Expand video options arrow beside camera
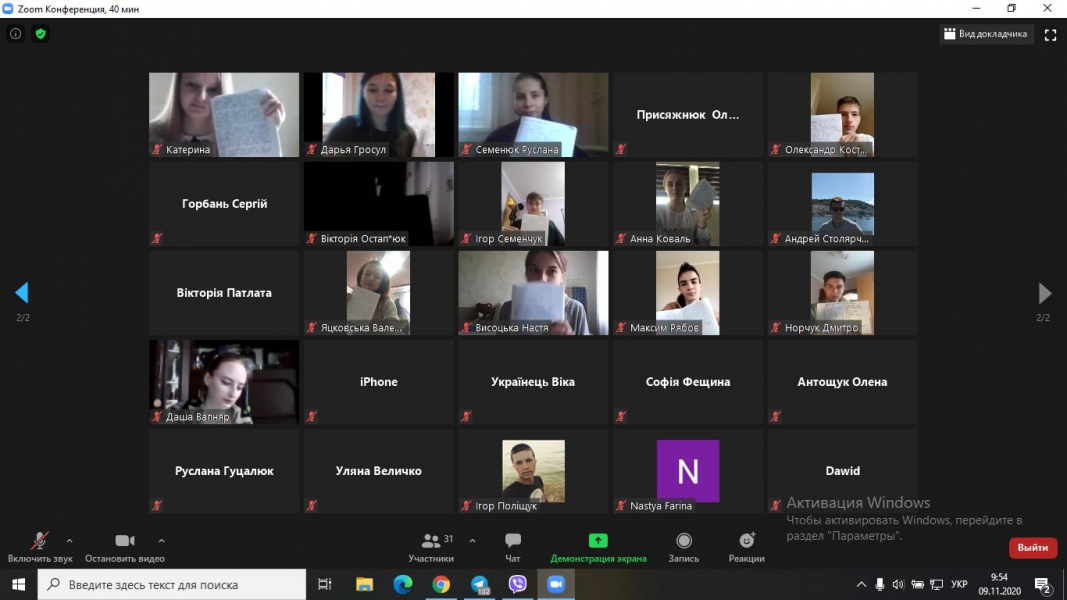The height and width of the screenshot is (600, 1067). [x=161, y=540]
